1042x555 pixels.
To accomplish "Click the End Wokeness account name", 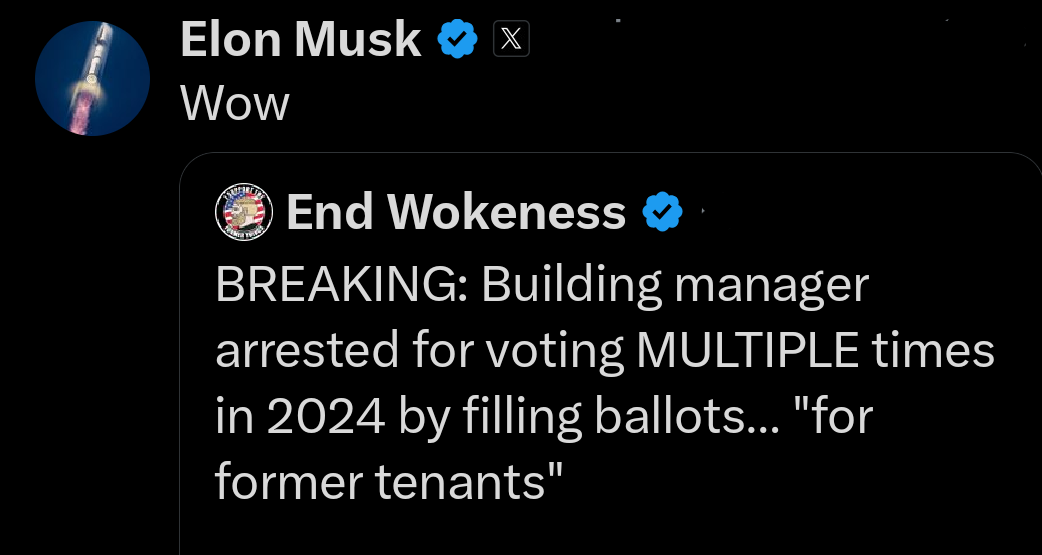I will pyautogui.click(x=456, y=212).
